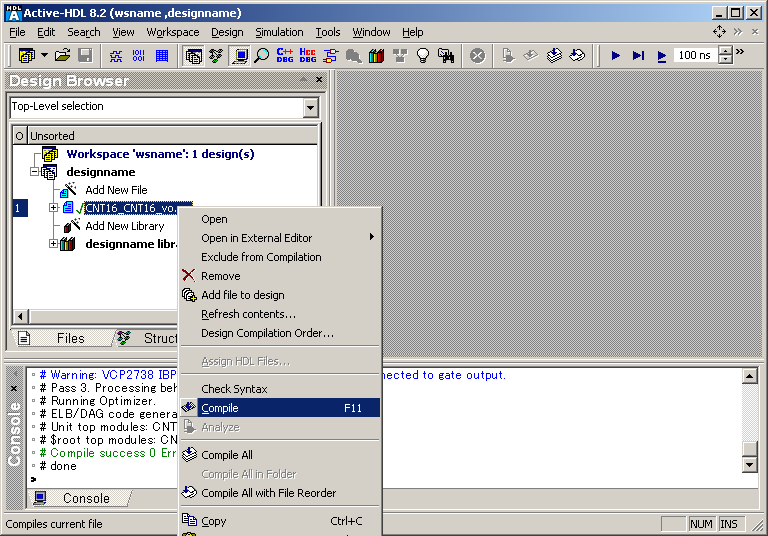Toggle the Design Browser toolbar icon
Image resolution: width=768 pixels, height=536 pixels.
[193, 56]
